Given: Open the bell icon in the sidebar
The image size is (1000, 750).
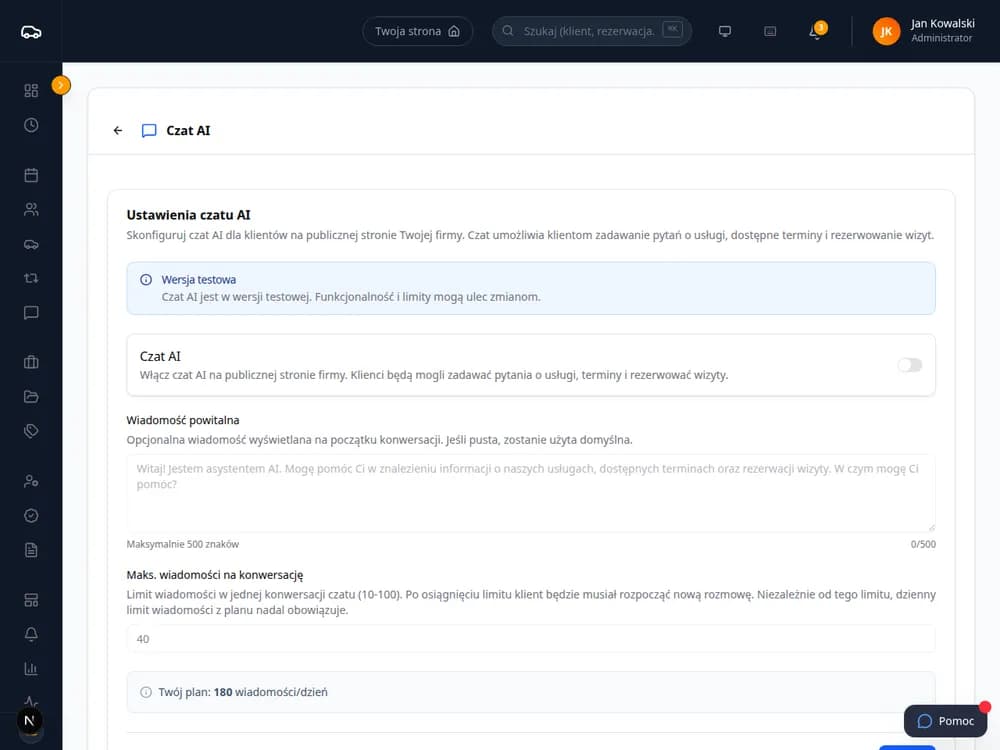Looking at the screenshot, I should [x=31, y=635].
